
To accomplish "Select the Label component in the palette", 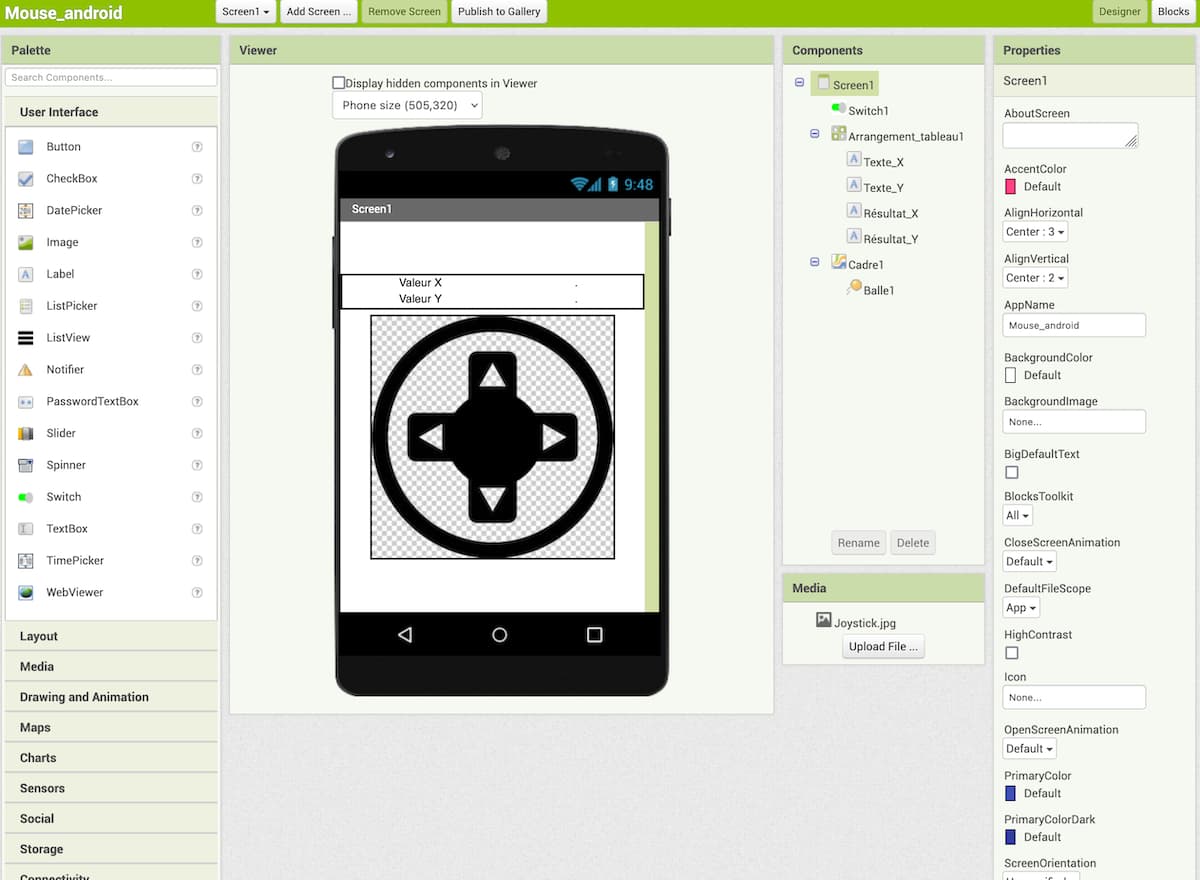I will (x=60, y=273).
